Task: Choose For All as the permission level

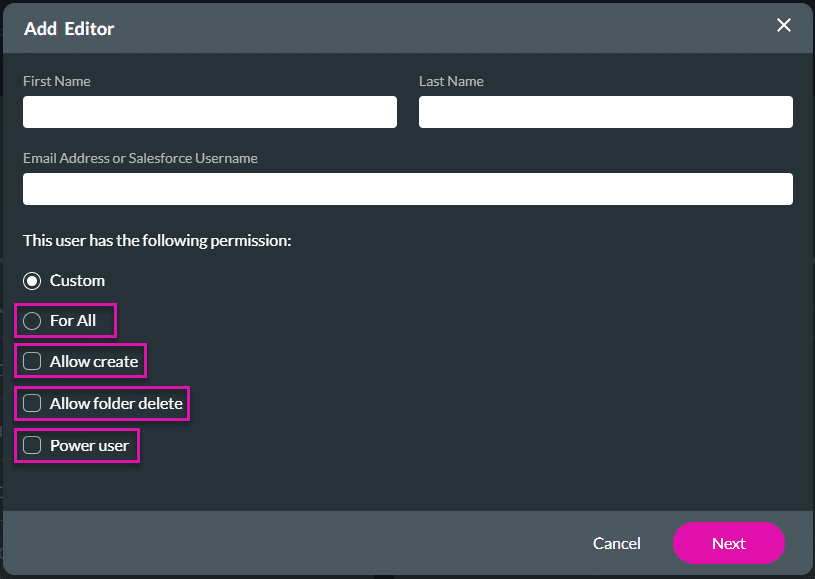Action: (31, 320)
